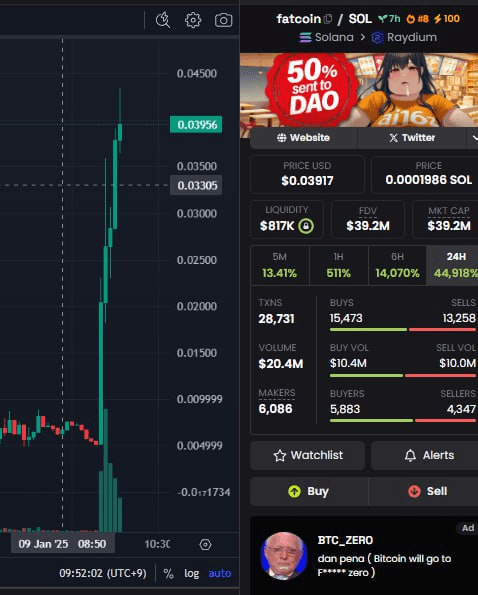478x595 pixels.
Task: Click the Twitter X logo icon
Action: point(393,138)
